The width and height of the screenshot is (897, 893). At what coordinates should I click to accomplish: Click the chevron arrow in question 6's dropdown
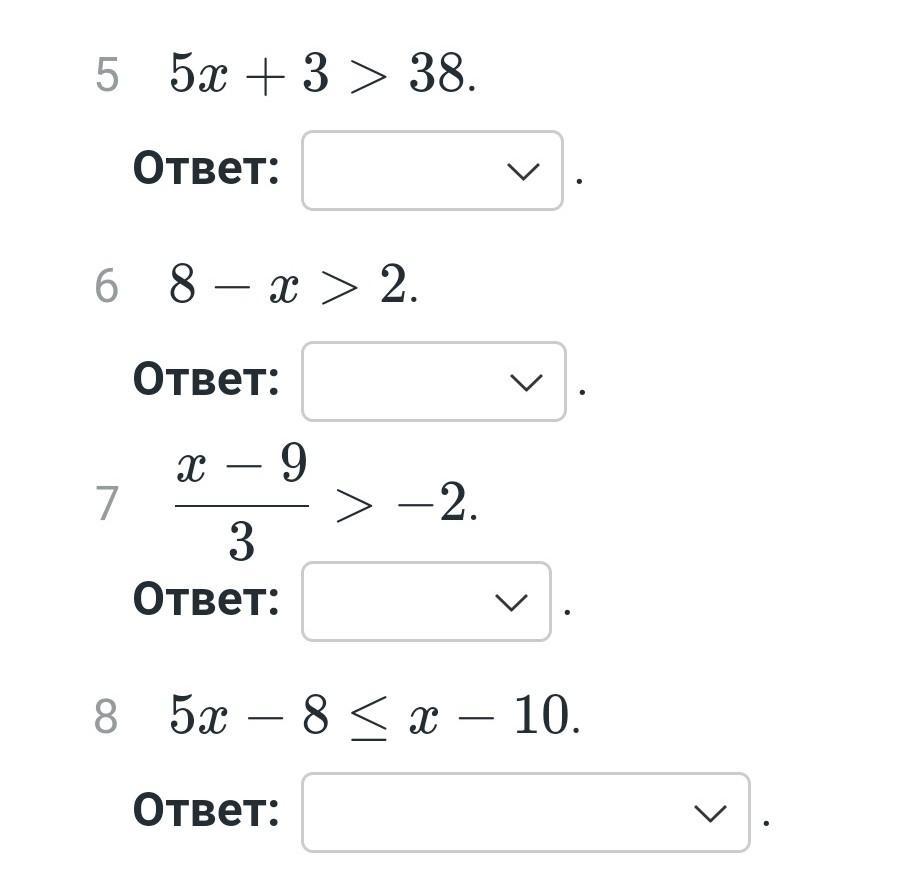[x=526, y=382]
